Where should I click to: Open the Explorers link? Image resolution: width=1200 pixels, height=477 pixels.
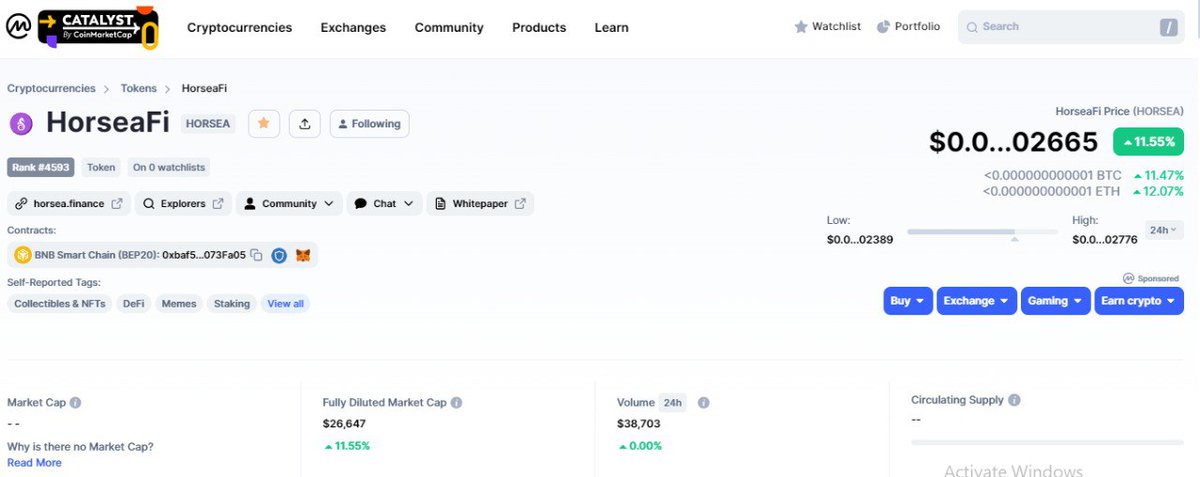point(183,204)
